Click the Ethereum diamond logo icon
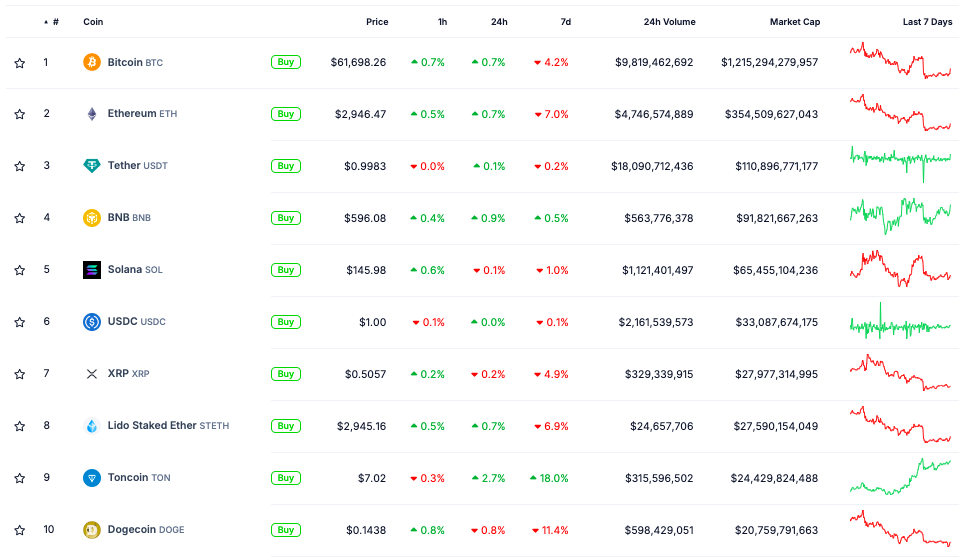The image size is (966, 560). (x=92, y=114)
